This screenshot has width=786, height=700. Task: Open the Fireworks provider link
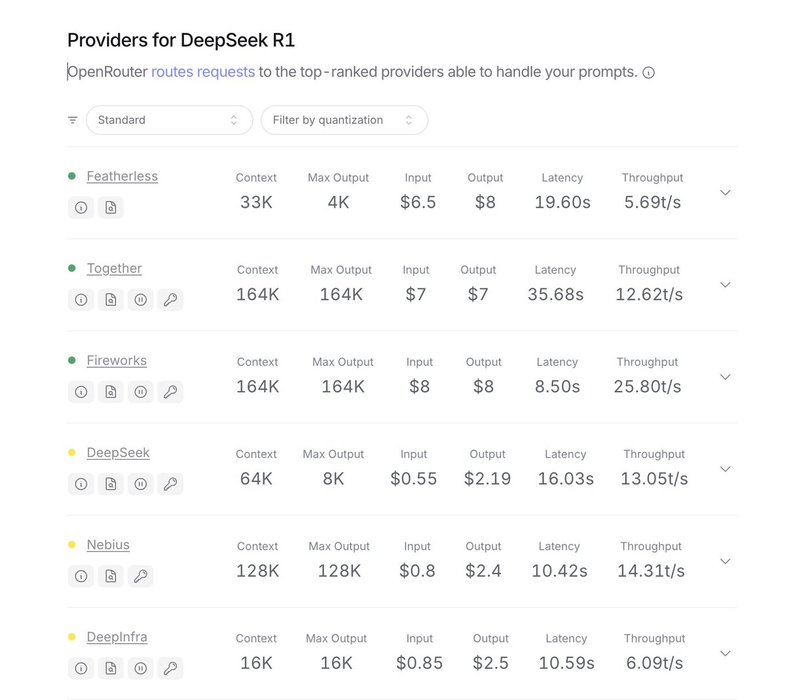pos(117,361)
